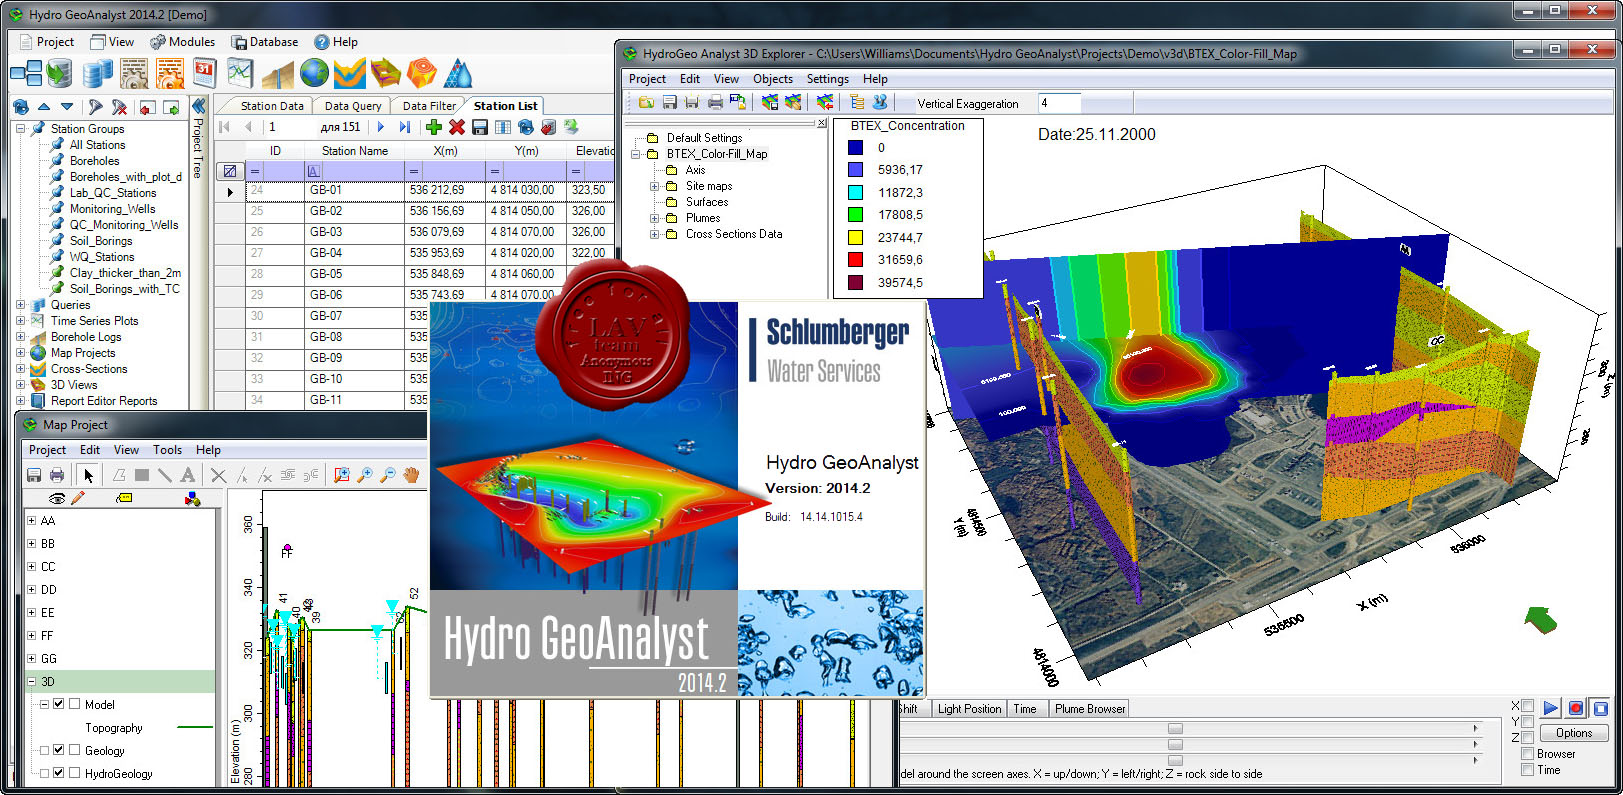1623x795 pixels.
Task: Select the pan hand tool in Map Project
Action: (x=411, y=475)
